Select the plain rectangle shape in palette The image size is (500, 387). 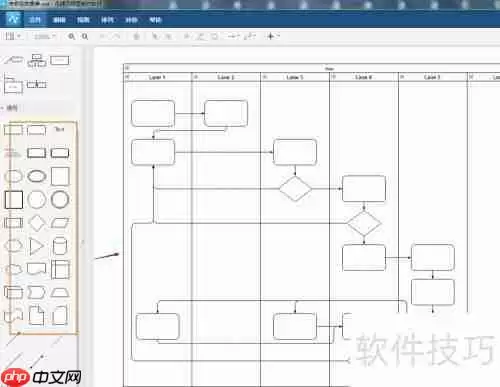(13, 130)
